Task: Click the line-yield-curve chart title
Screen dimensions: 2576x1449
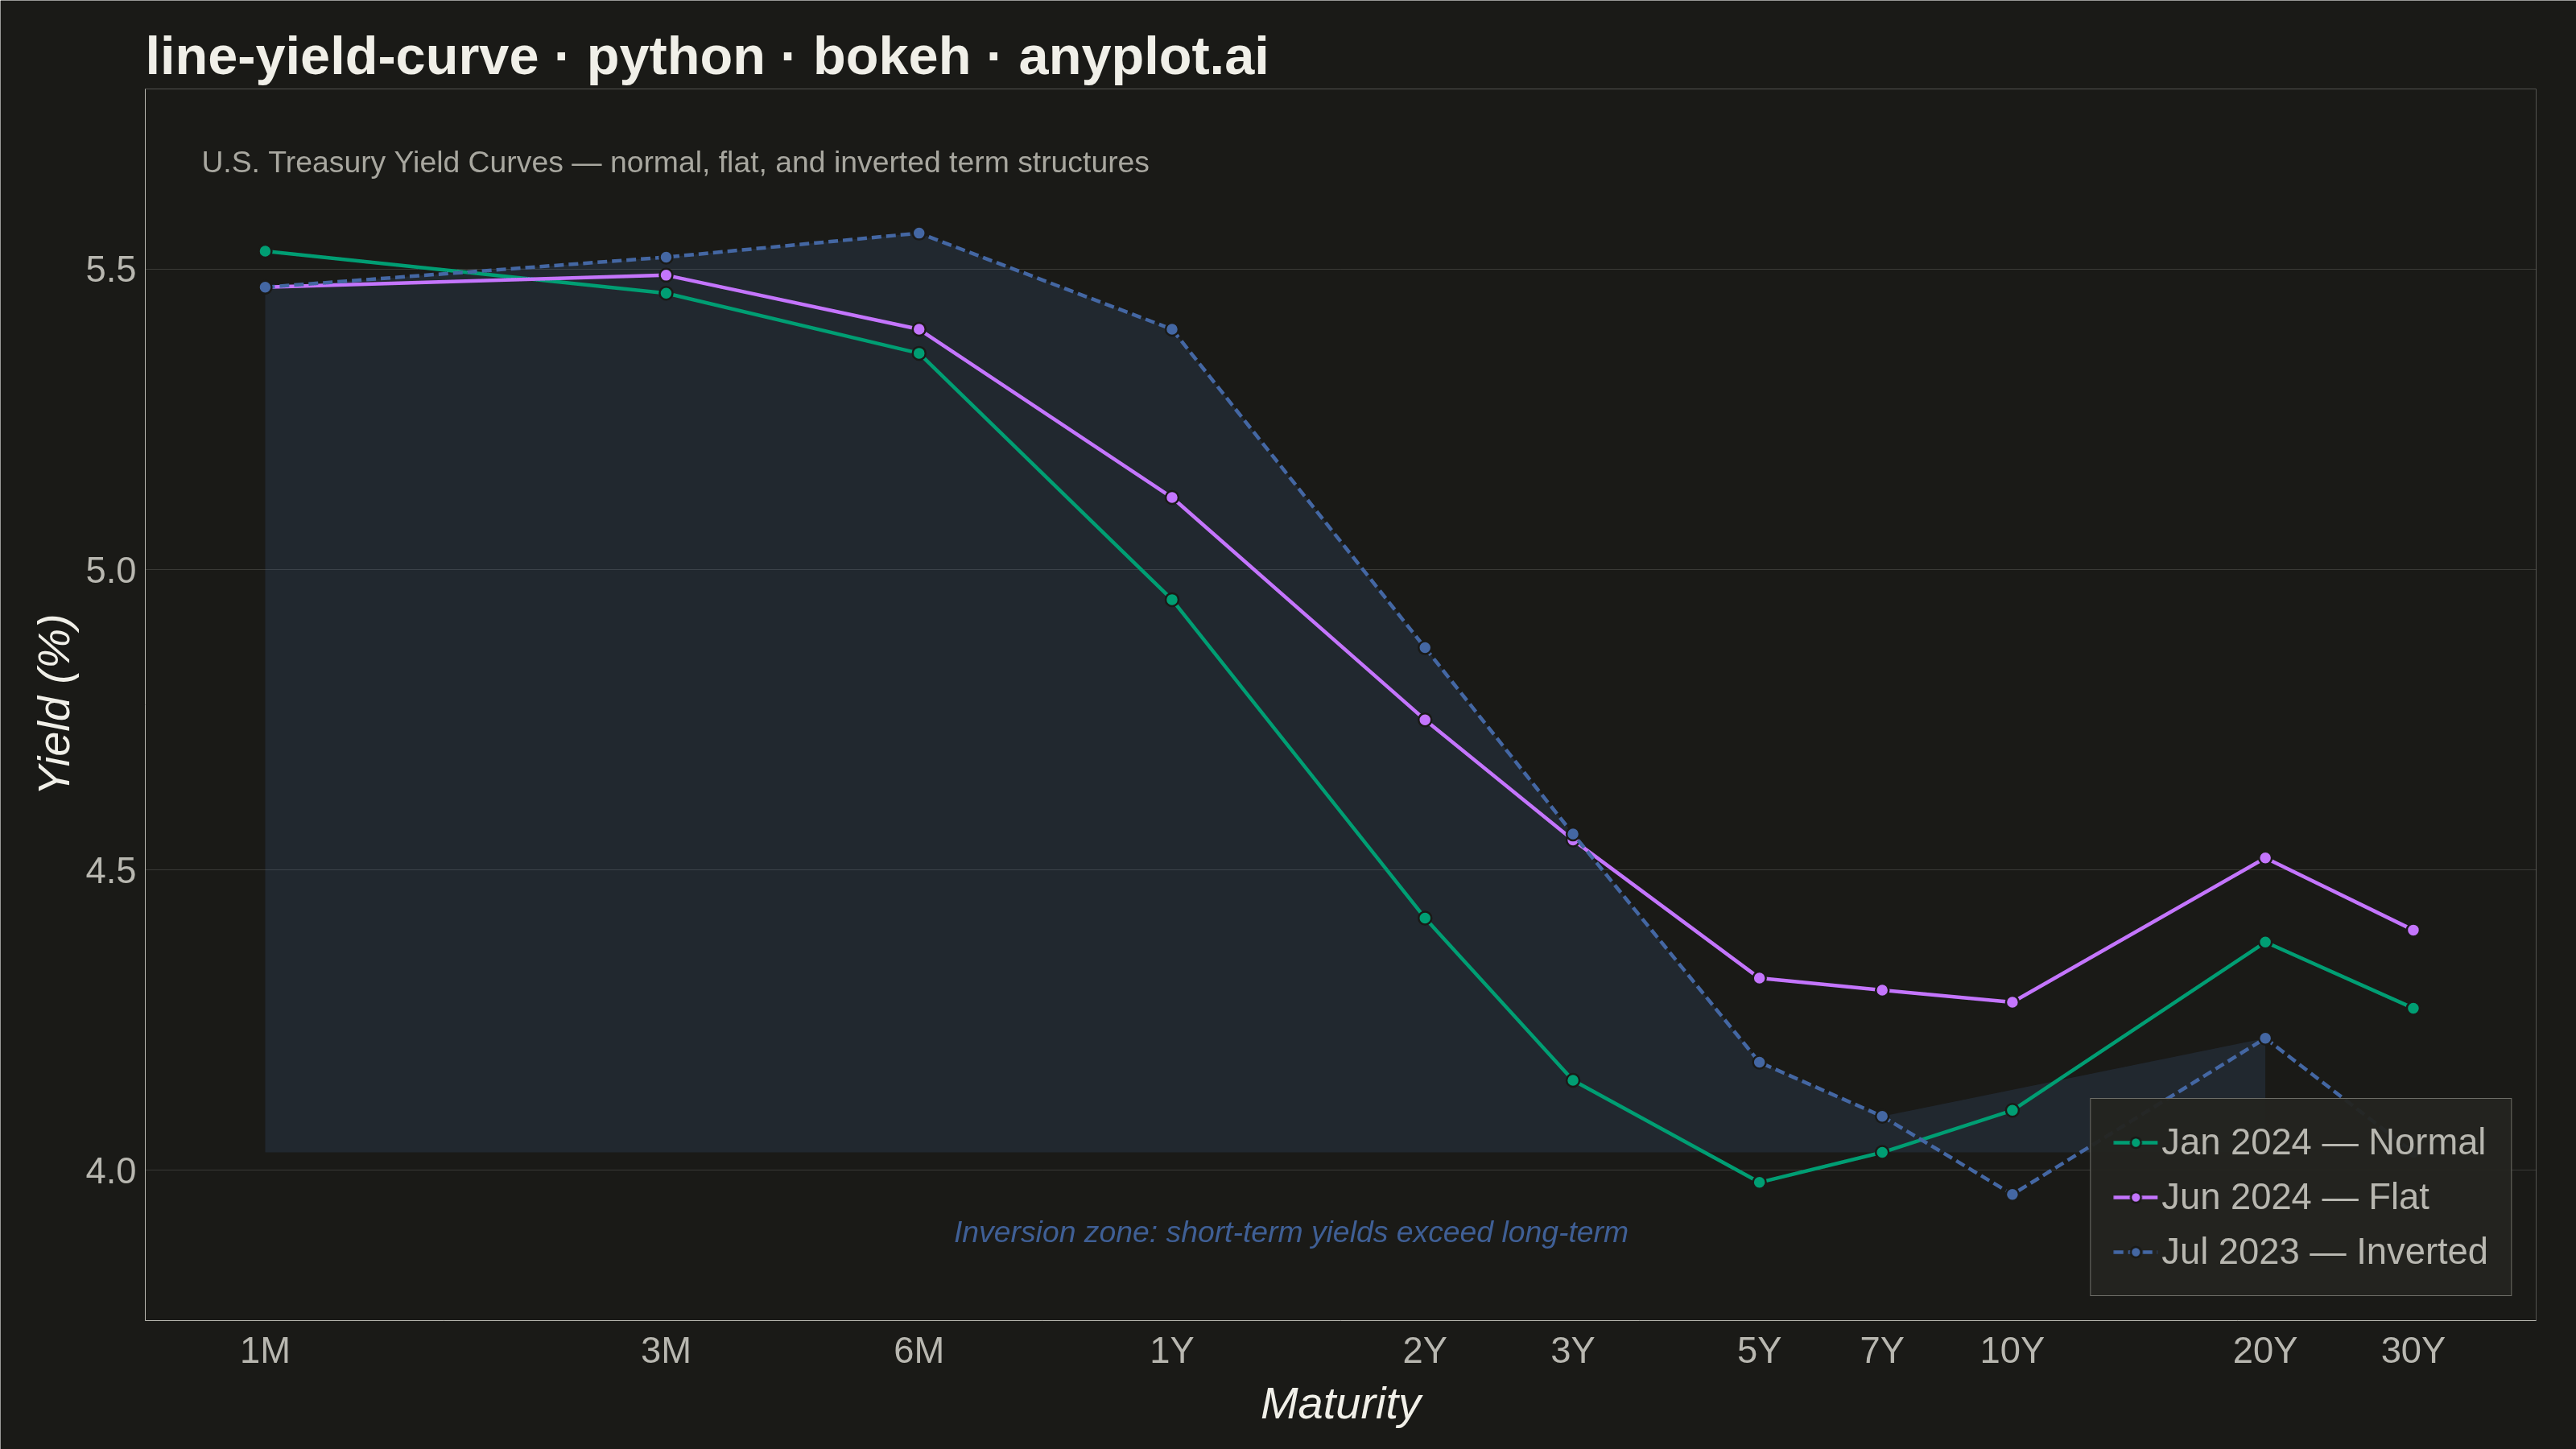Action: (707, 56)
